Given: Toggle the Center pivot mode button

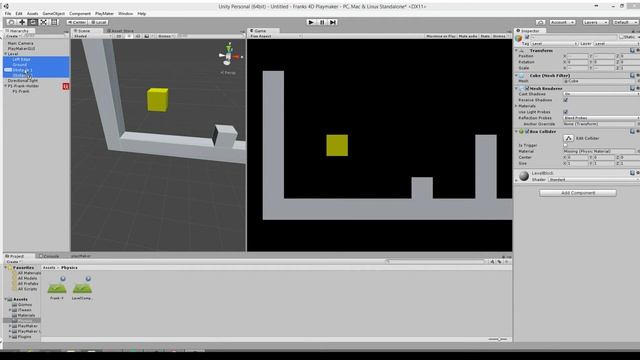Looking at the screenshot, I should 77,22.
